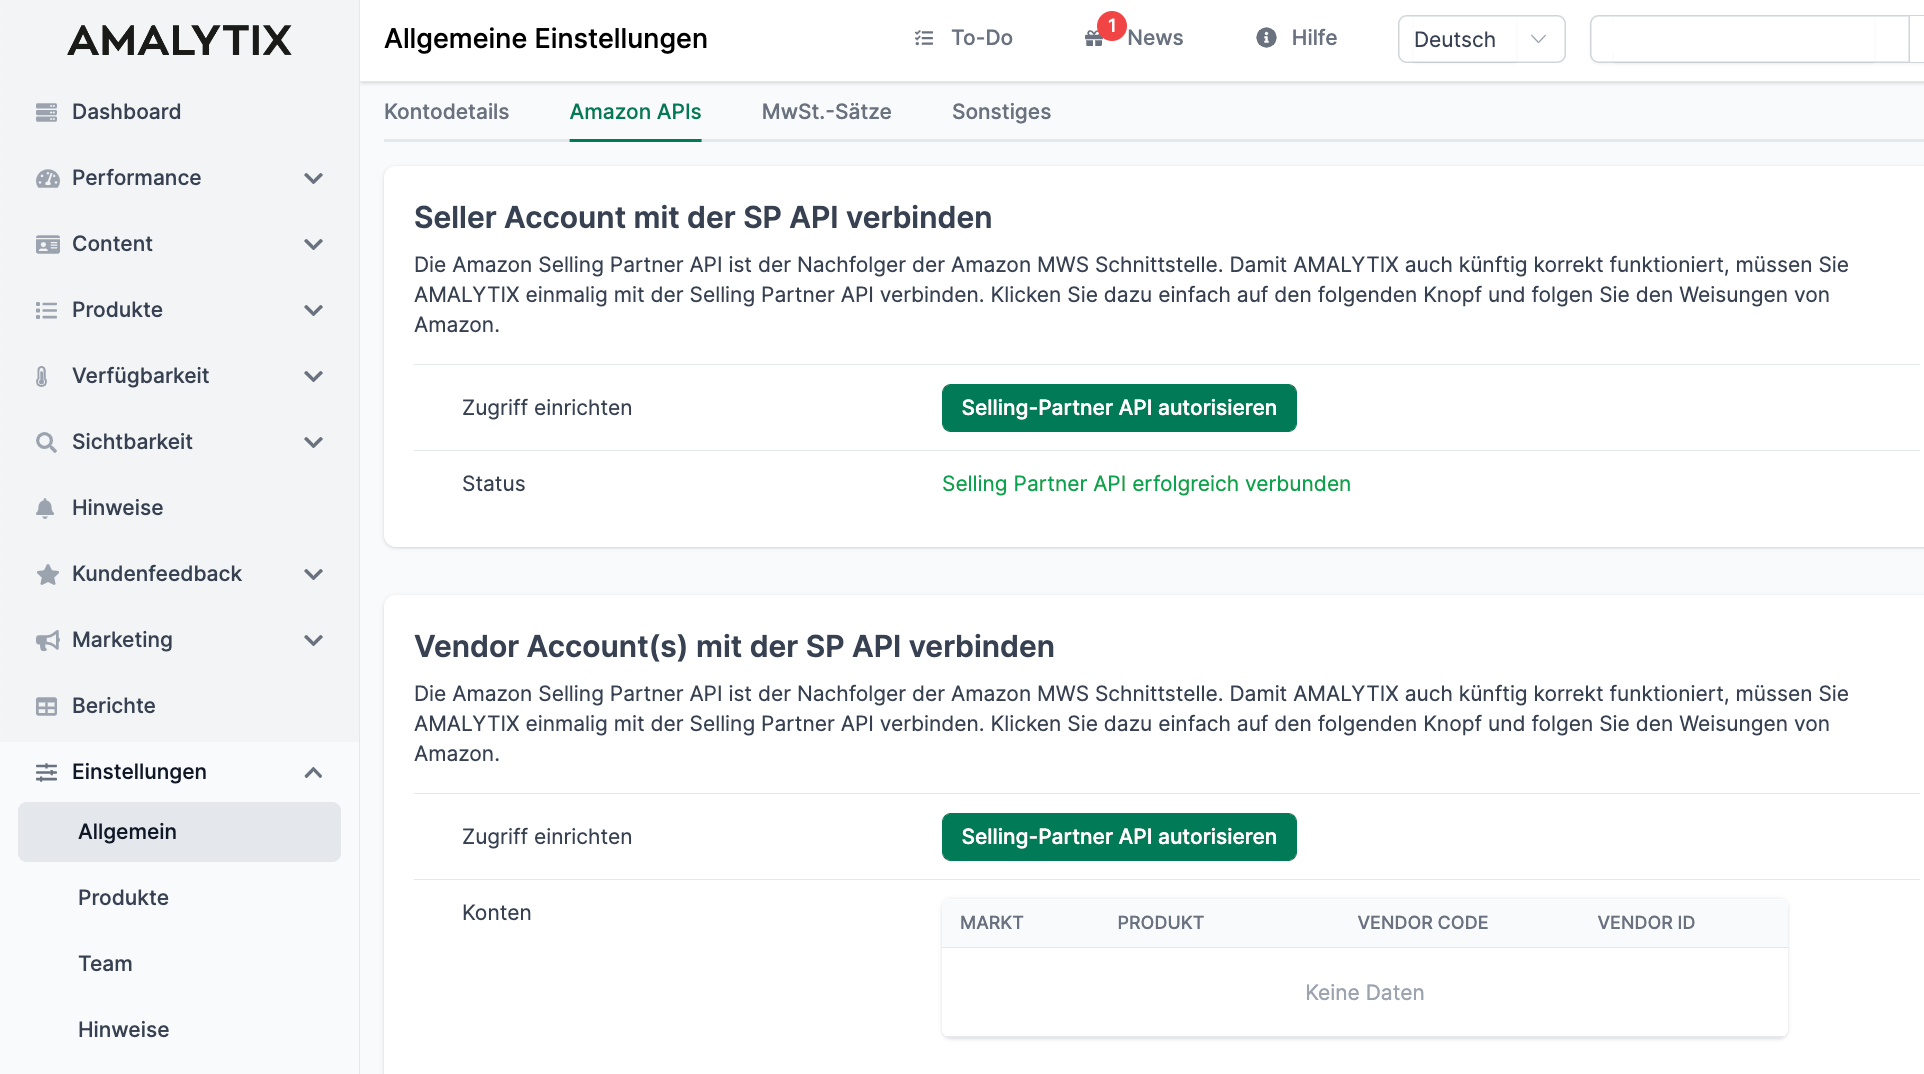Select the Marketing megaphone icon
This screenshot has height=1074, width=1924.
coord(46,639)
